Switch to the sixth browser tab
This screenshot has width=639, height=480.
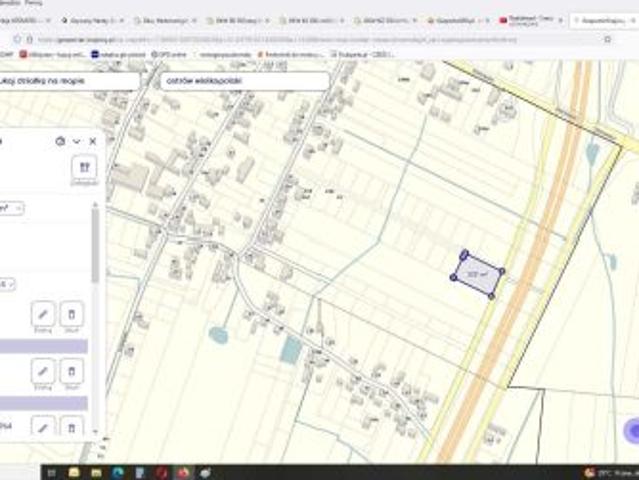[x=385, y=20]
